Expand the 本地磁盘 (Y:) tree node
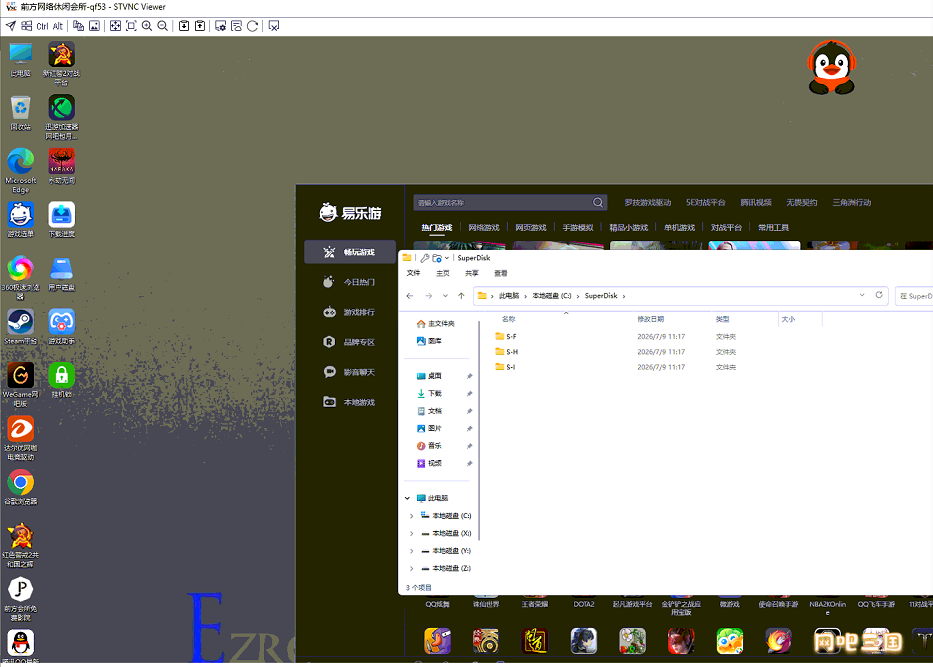This screenshot has height=667, width=933. pos(411,551)
